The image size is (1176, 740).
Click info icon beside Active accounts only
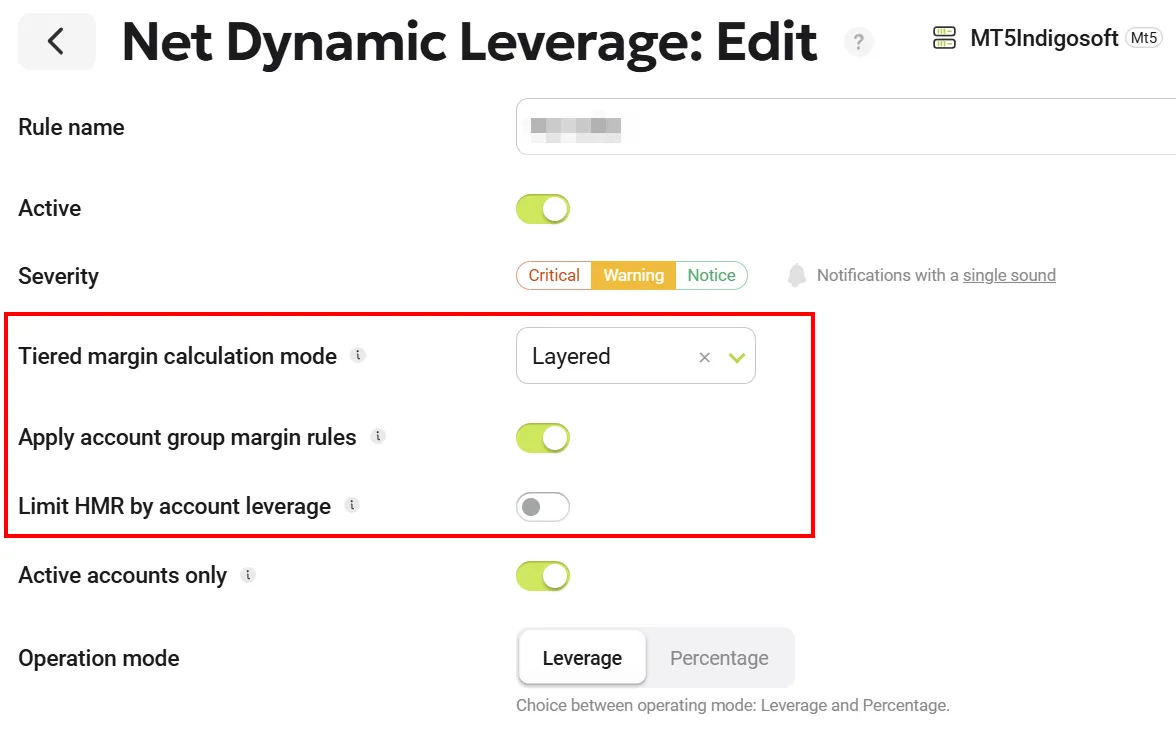pyautogui.click(x=248, y=575)
